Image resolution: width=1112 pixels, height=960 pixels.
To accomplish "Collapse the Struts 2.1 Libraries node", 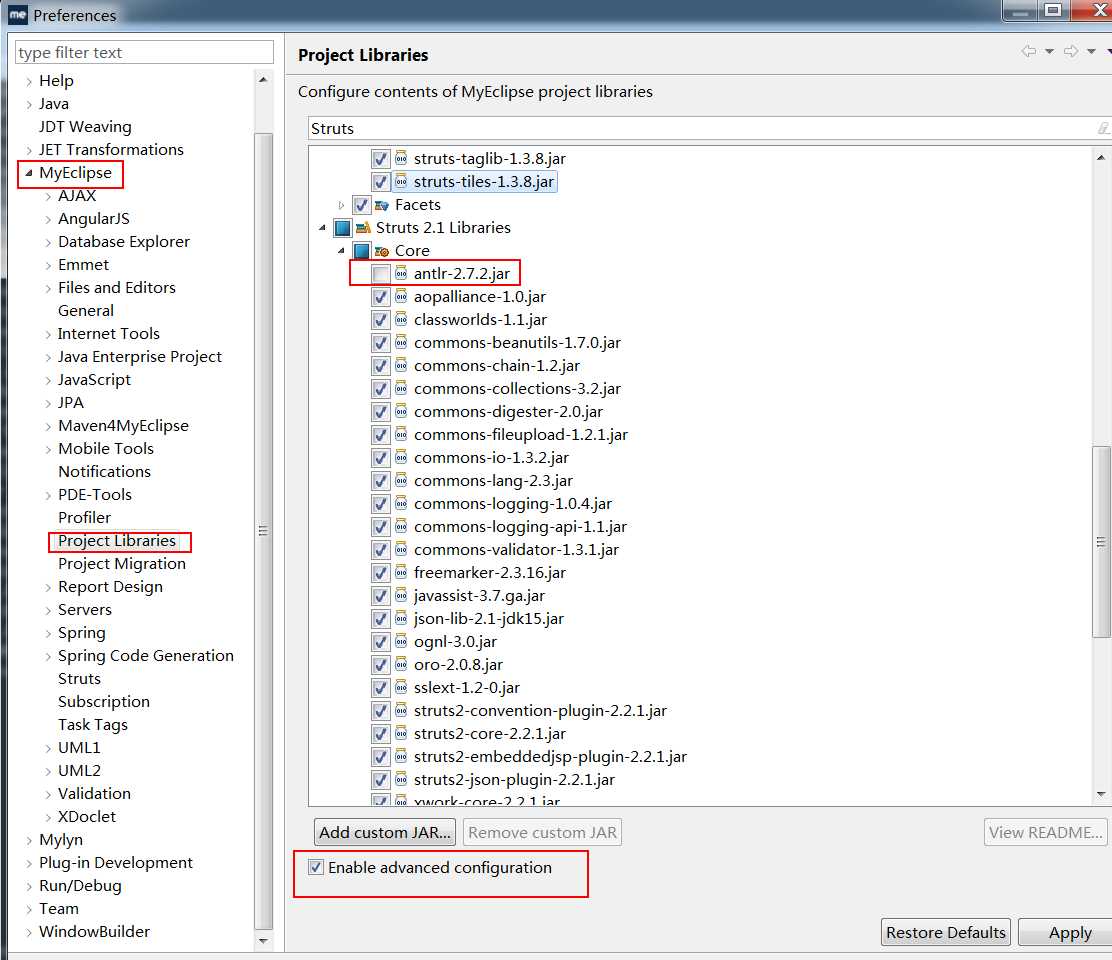I will pyautogui.click(x=322, y=228).
